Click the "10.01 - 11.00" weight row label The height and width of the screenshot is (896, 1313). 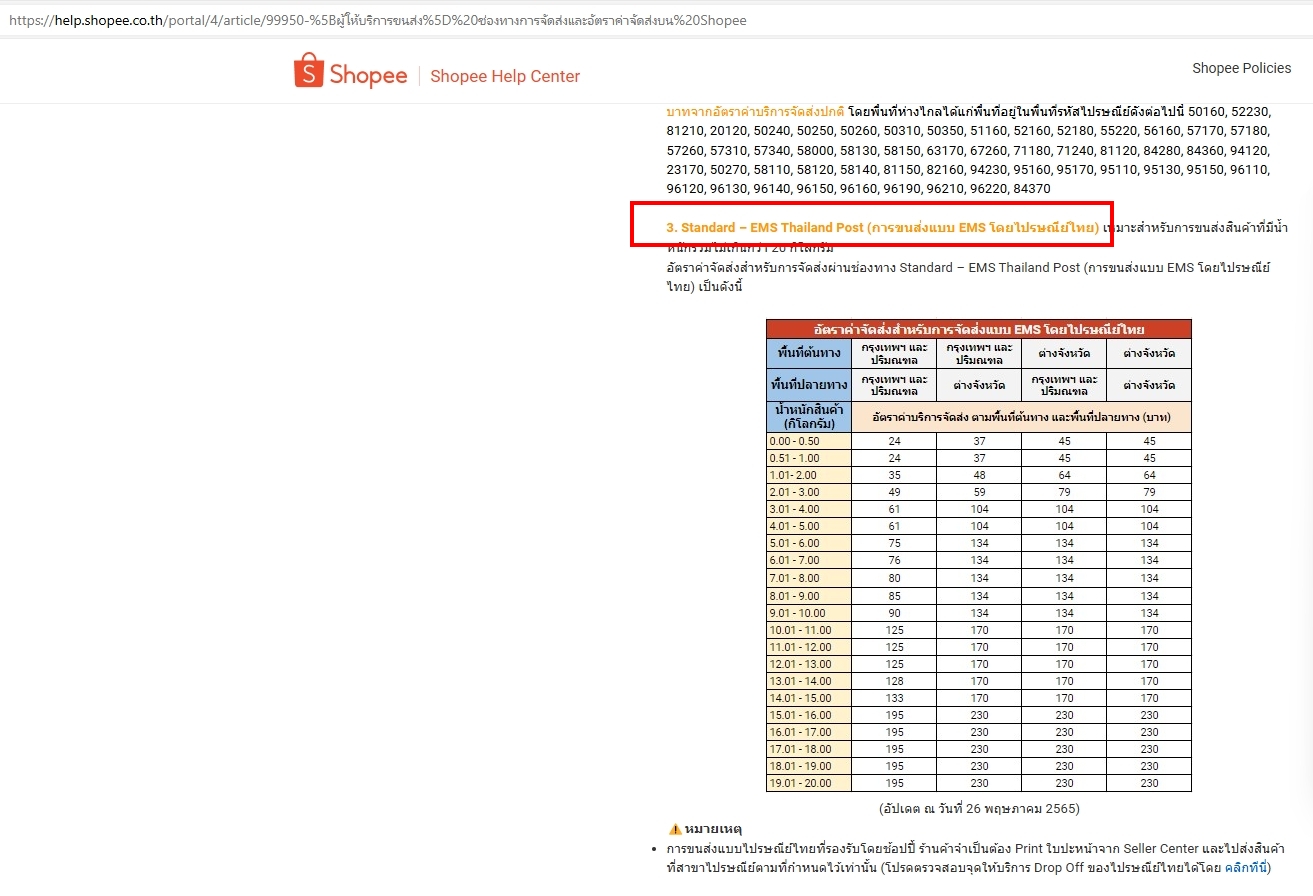[809, 630]
